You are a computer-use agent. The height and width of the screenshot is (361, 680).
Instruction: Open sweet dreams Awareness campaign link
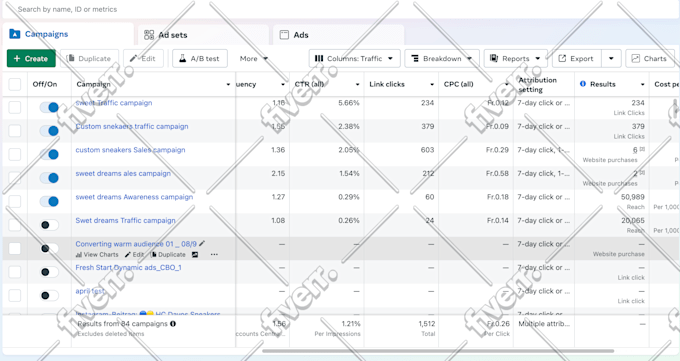point(134,197)
